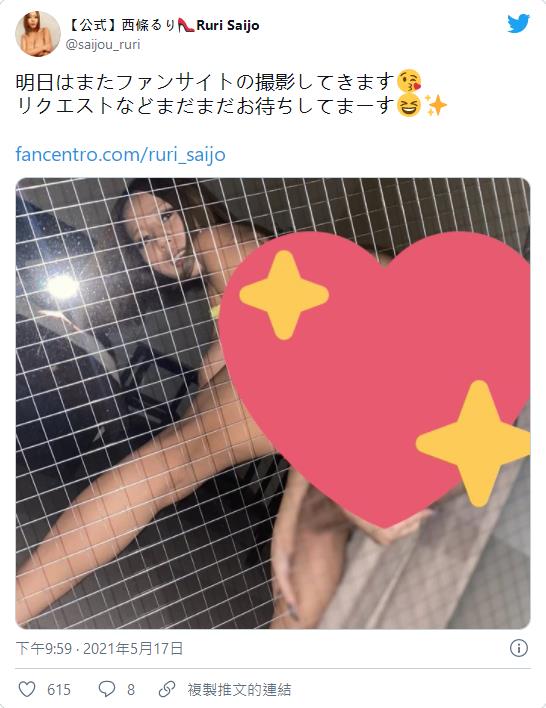Click the @saijou_ruri handle
The height and width of the screenshot is (708, 546).
coord(103,45)
